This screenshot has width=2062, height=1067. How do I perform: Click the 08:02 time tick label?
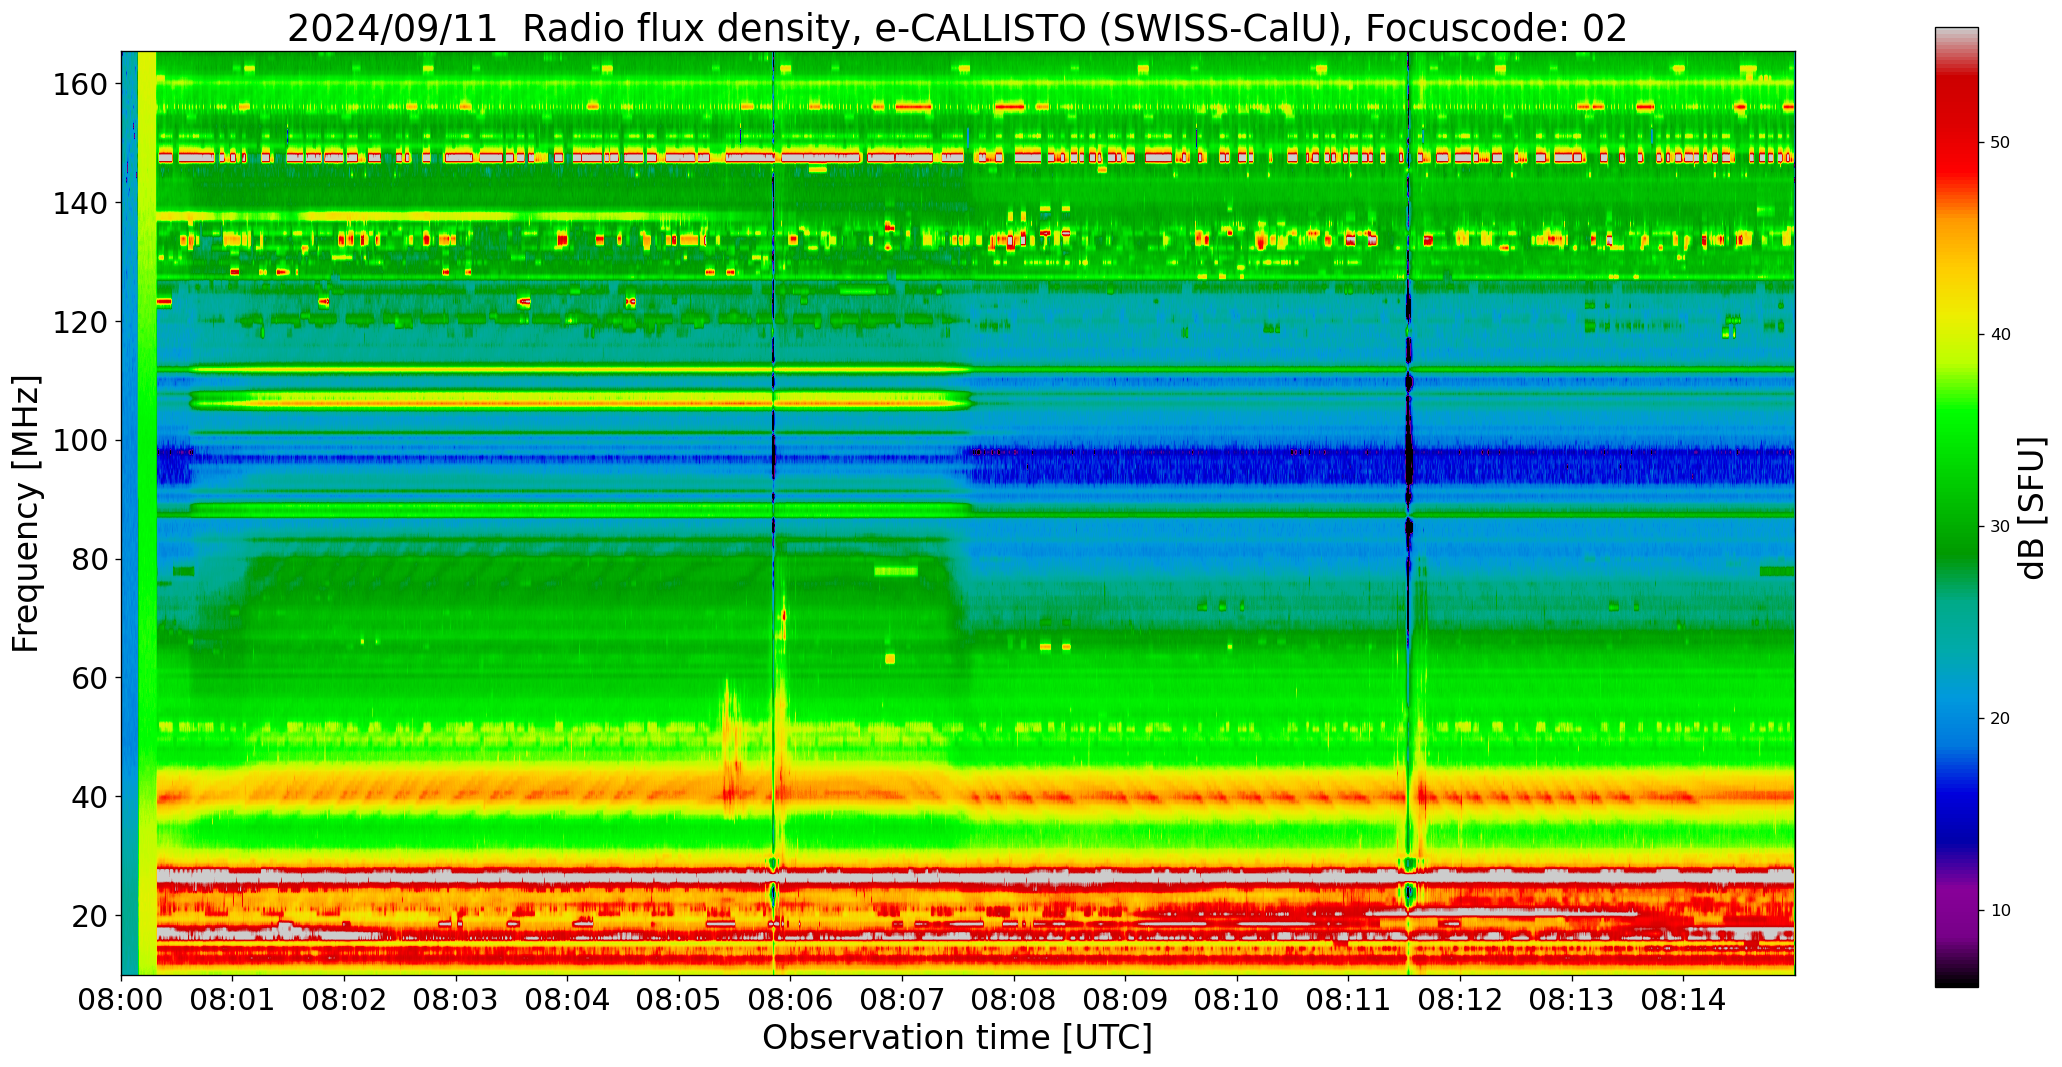[345, 1000]
